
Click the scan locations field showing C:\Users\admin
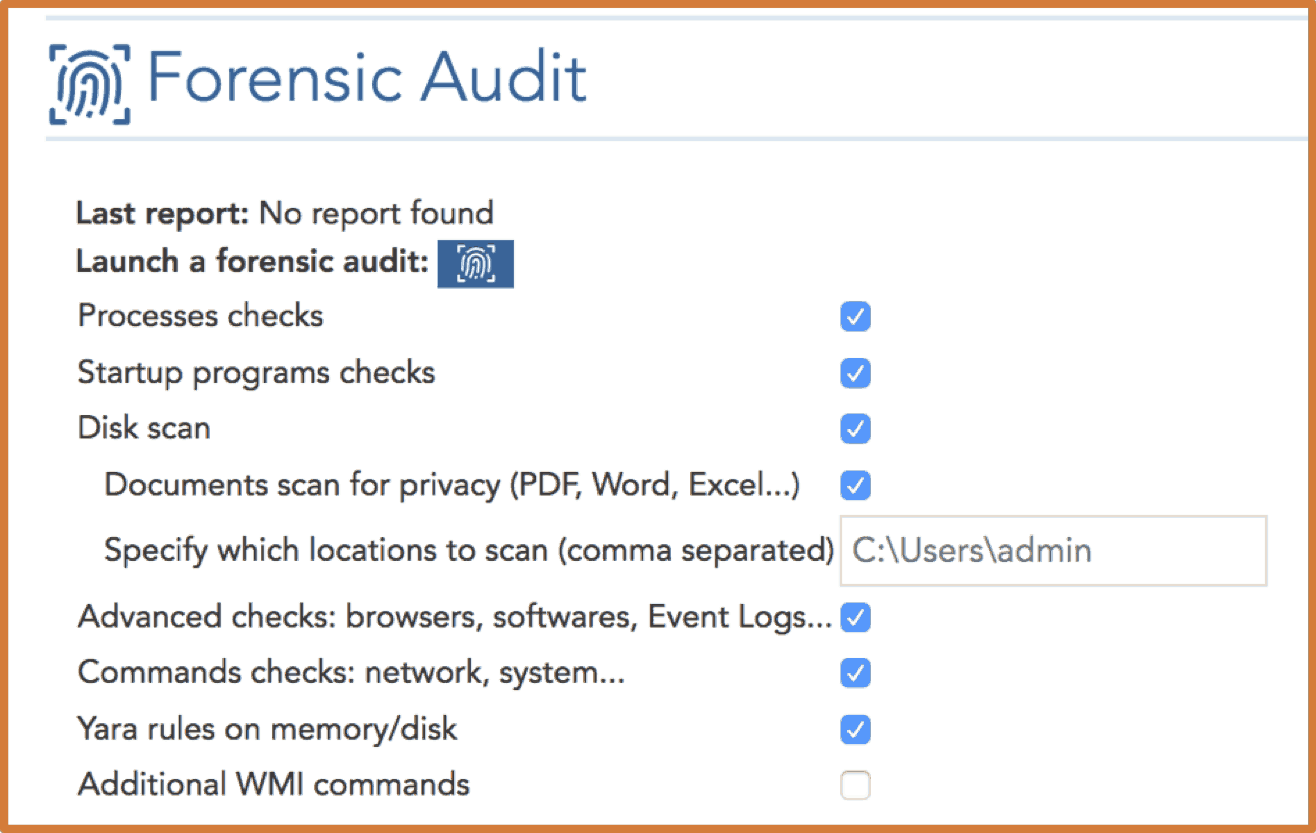click(x=1052, y=550)
